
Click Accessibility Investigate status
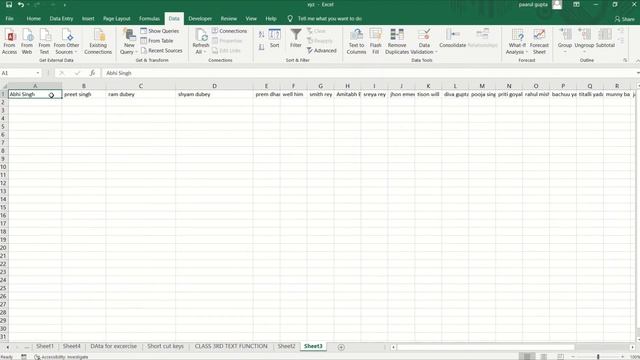click(x=61, y=357)
